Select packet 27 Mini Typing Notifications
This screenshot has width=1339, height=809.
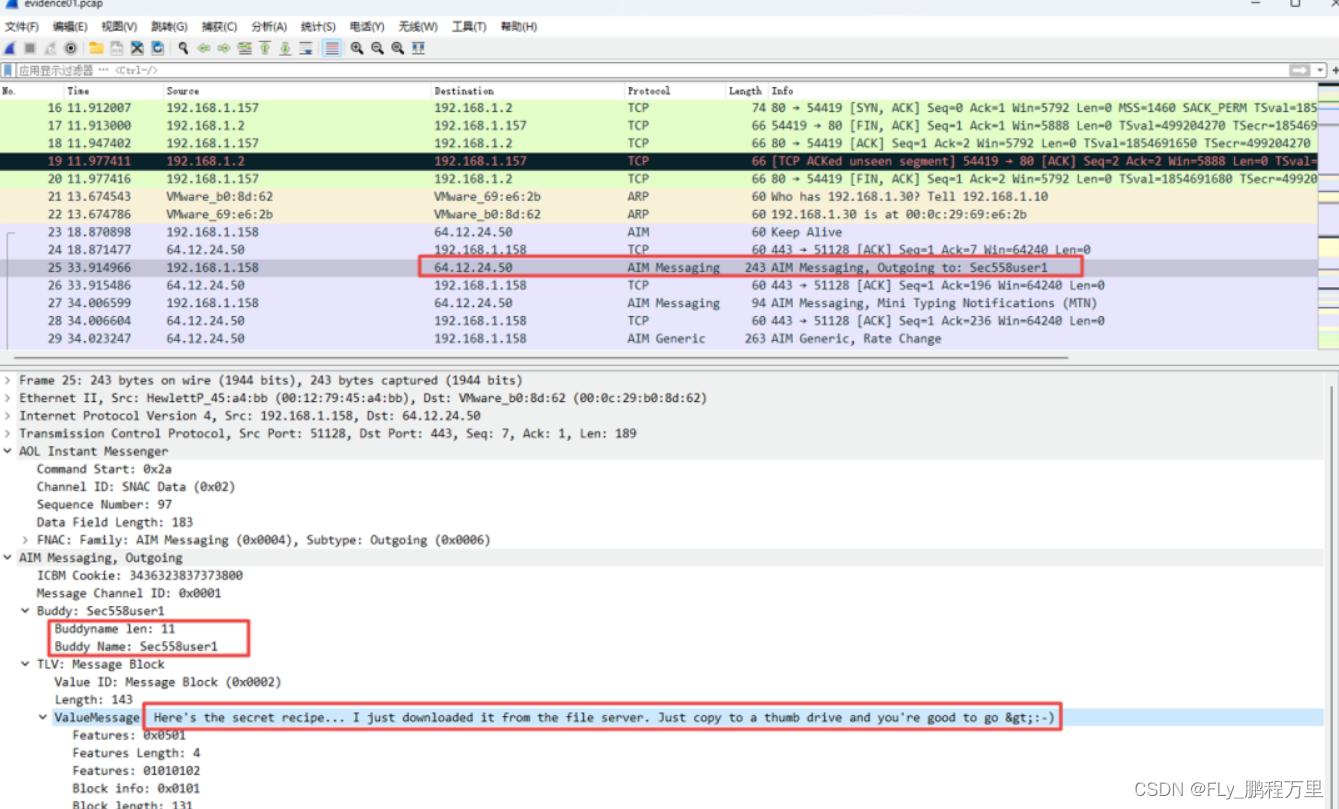coord(658,303)
